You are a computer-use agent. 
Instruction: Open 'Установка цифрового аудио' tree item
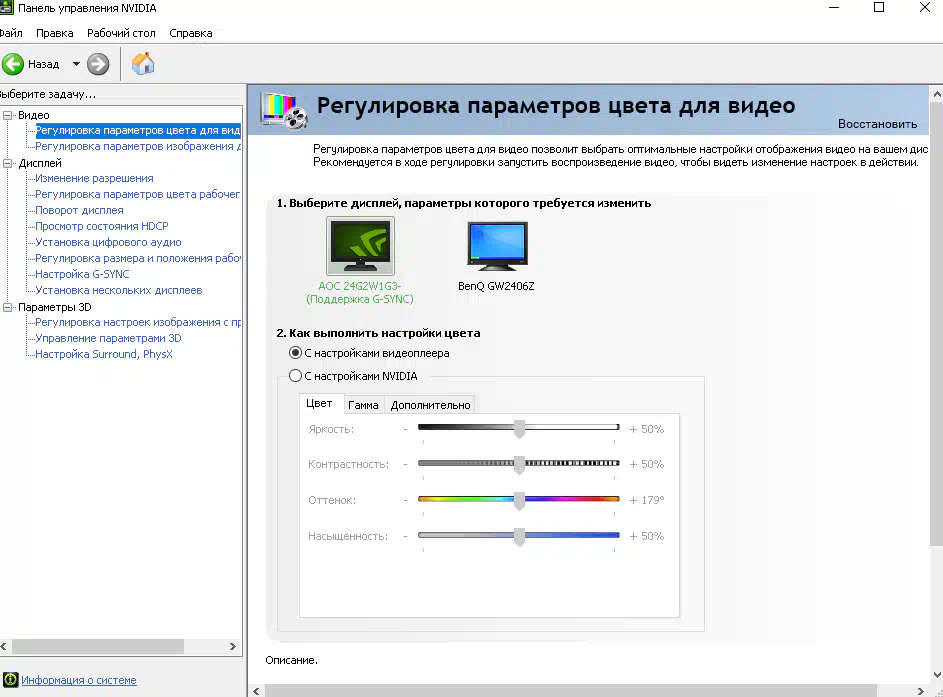tap(108, 242)
